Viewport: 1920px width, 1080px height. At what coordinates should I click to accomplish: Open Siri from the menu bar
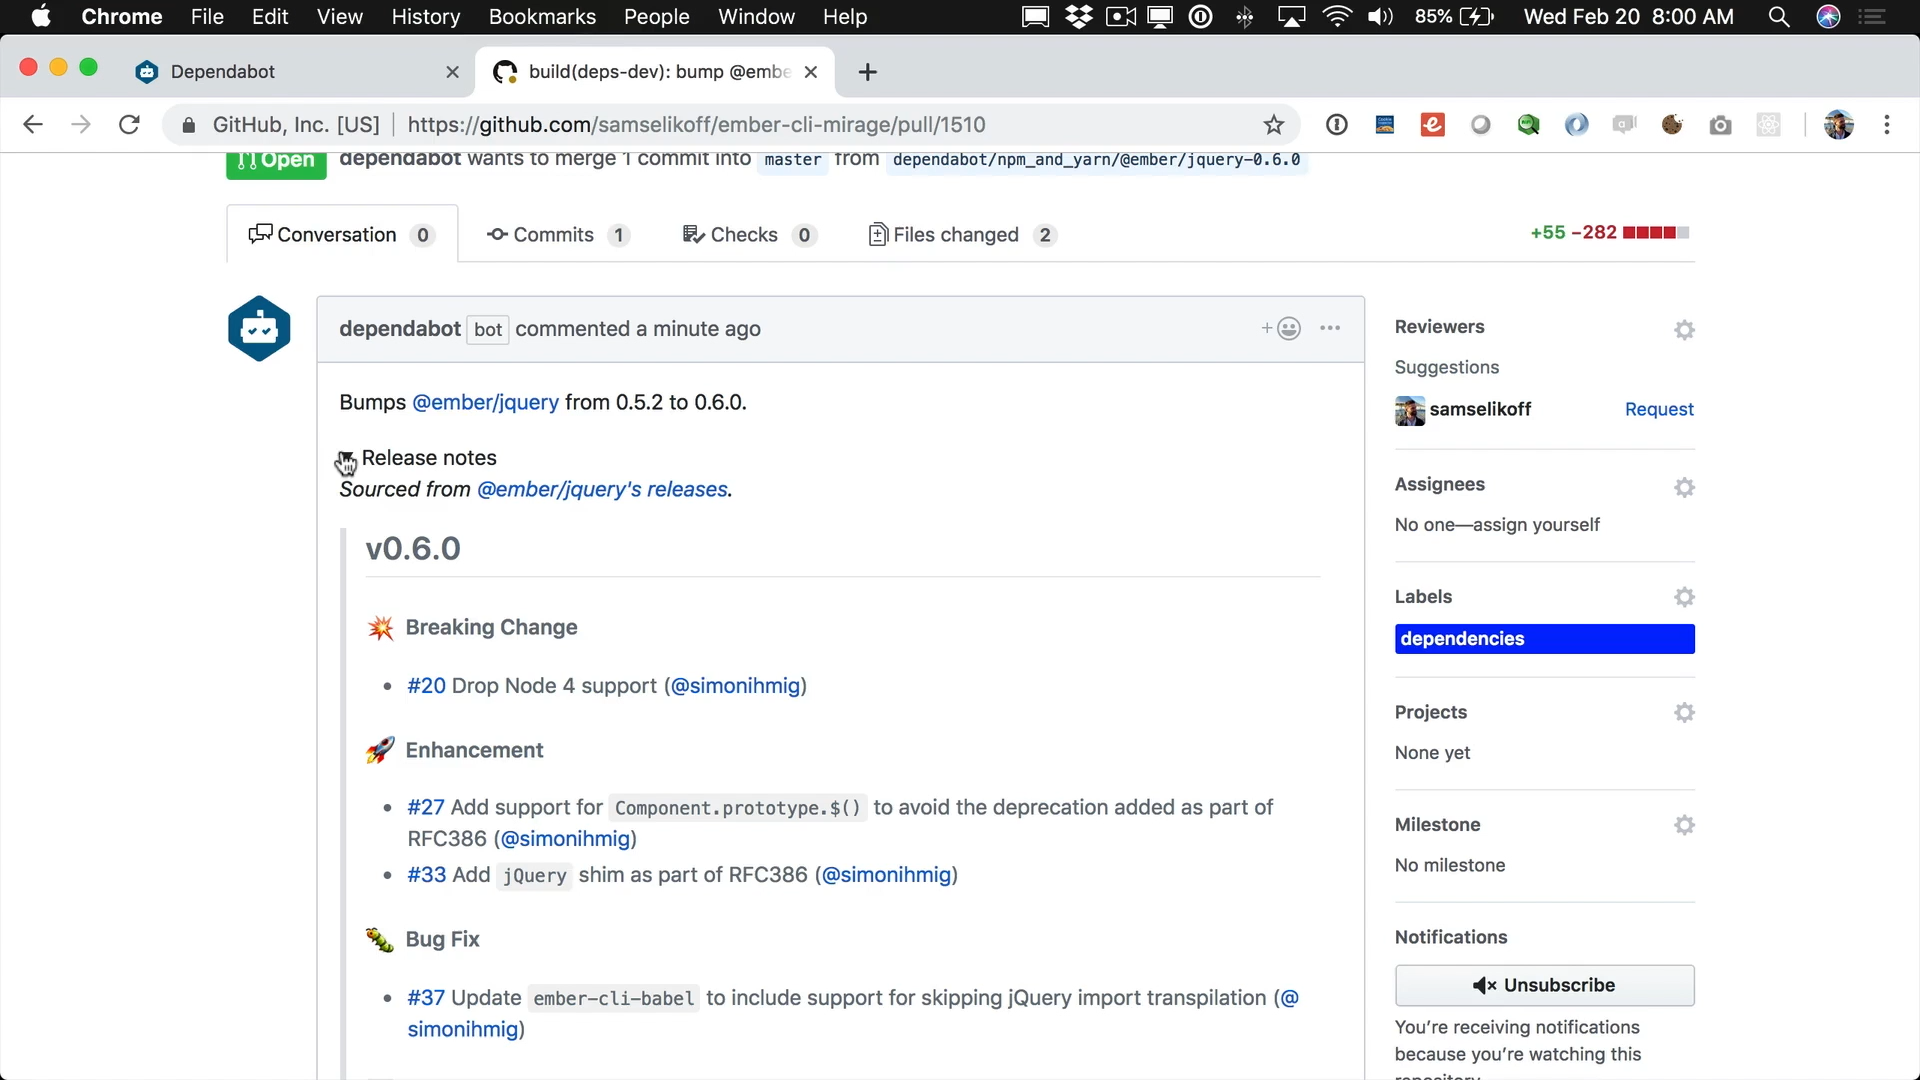pos(1828,17)
